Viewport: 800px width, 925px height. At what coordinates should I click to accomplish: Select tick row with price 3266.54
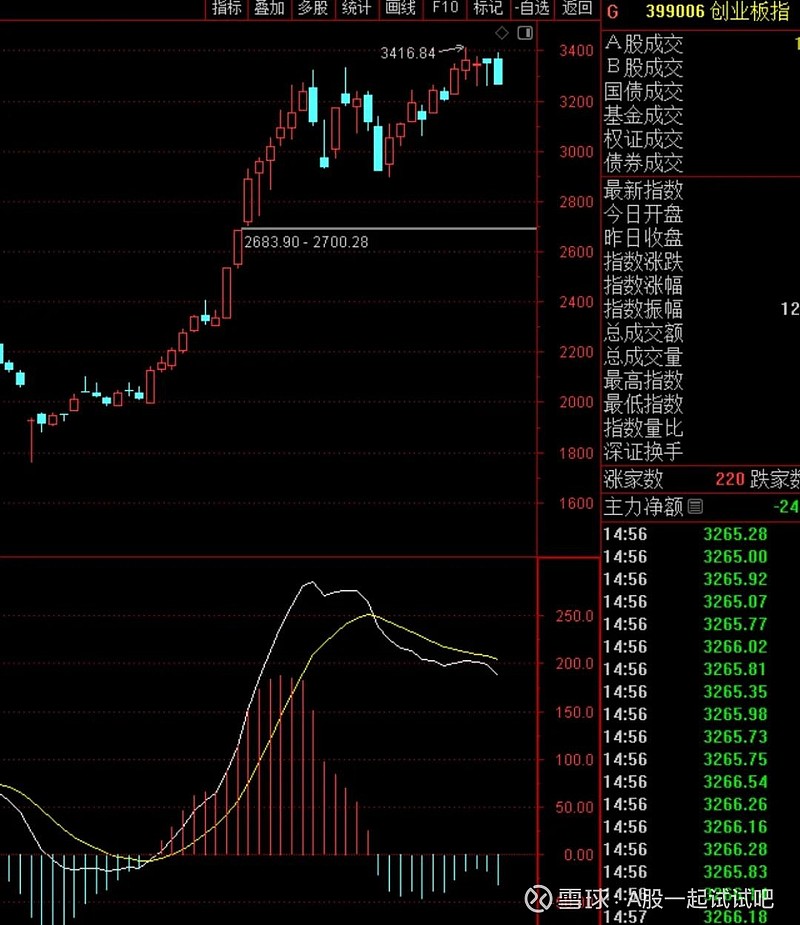tap(700, 782)
